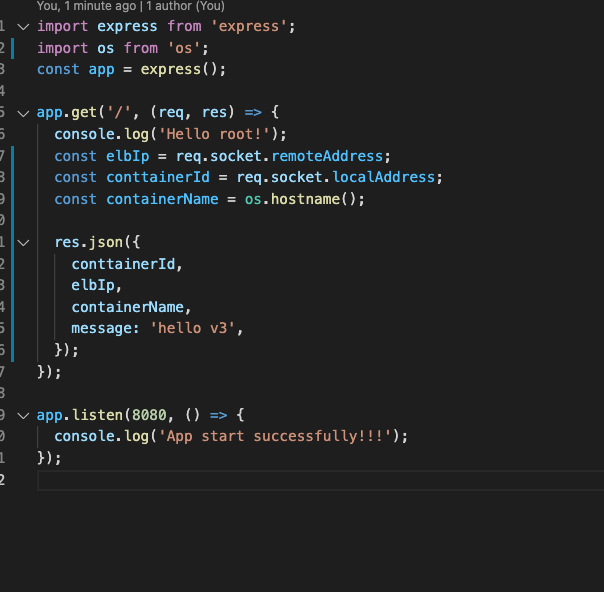Click the res parameter in the route callback
The width and height of the screenshot is (604, 592).
214,112
